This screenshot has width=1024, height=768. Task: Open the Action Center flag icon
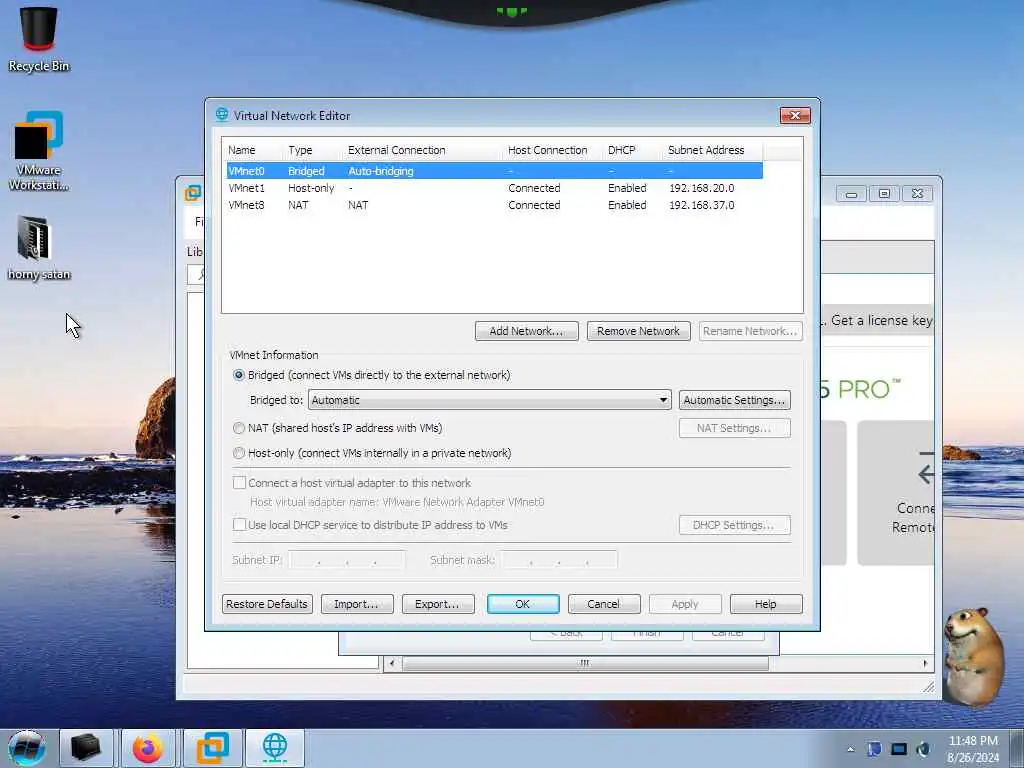[x=874, y=749]
